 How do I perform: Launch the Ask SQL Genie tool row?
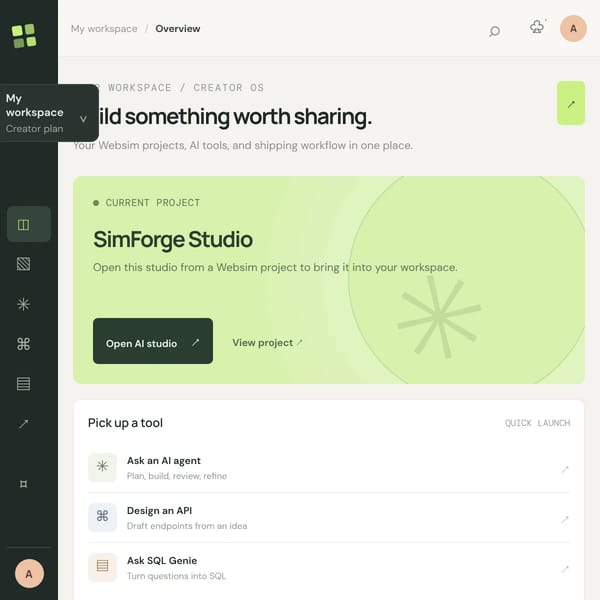(328, 568)
